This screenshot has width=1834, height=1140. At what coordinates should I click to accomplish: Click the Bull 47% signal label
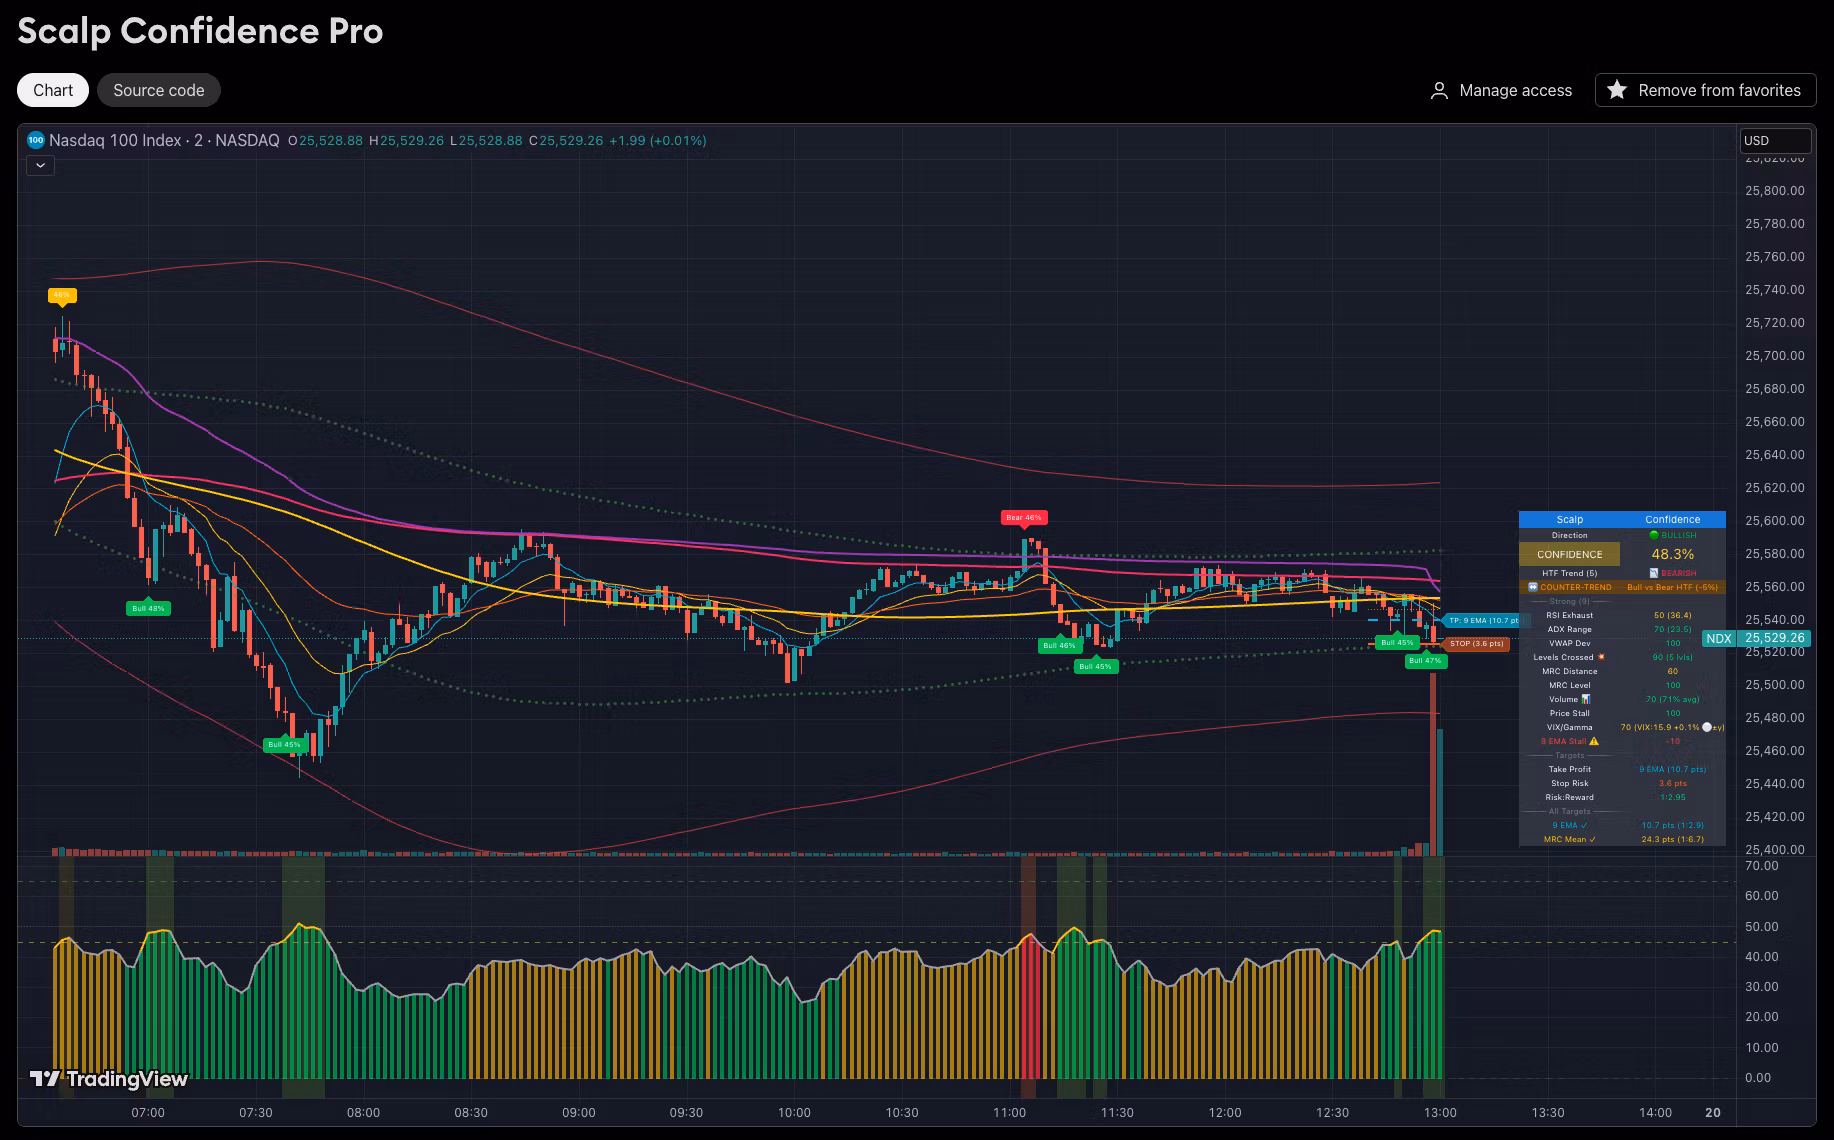point(1425,660)
